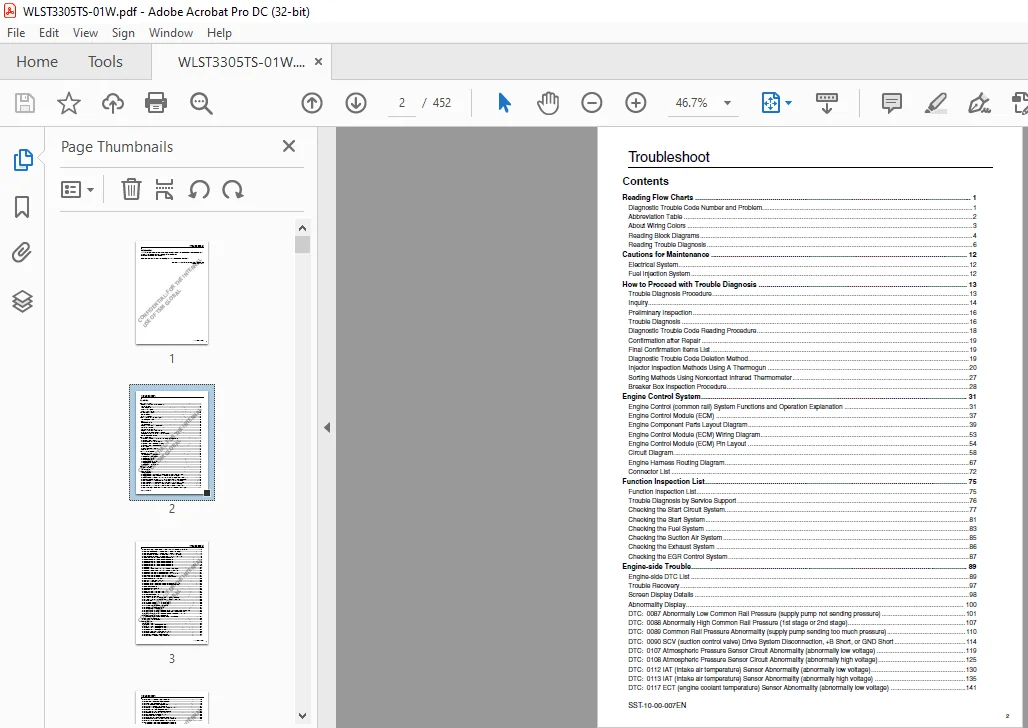Rotate page clockwise

pos(233,190)
